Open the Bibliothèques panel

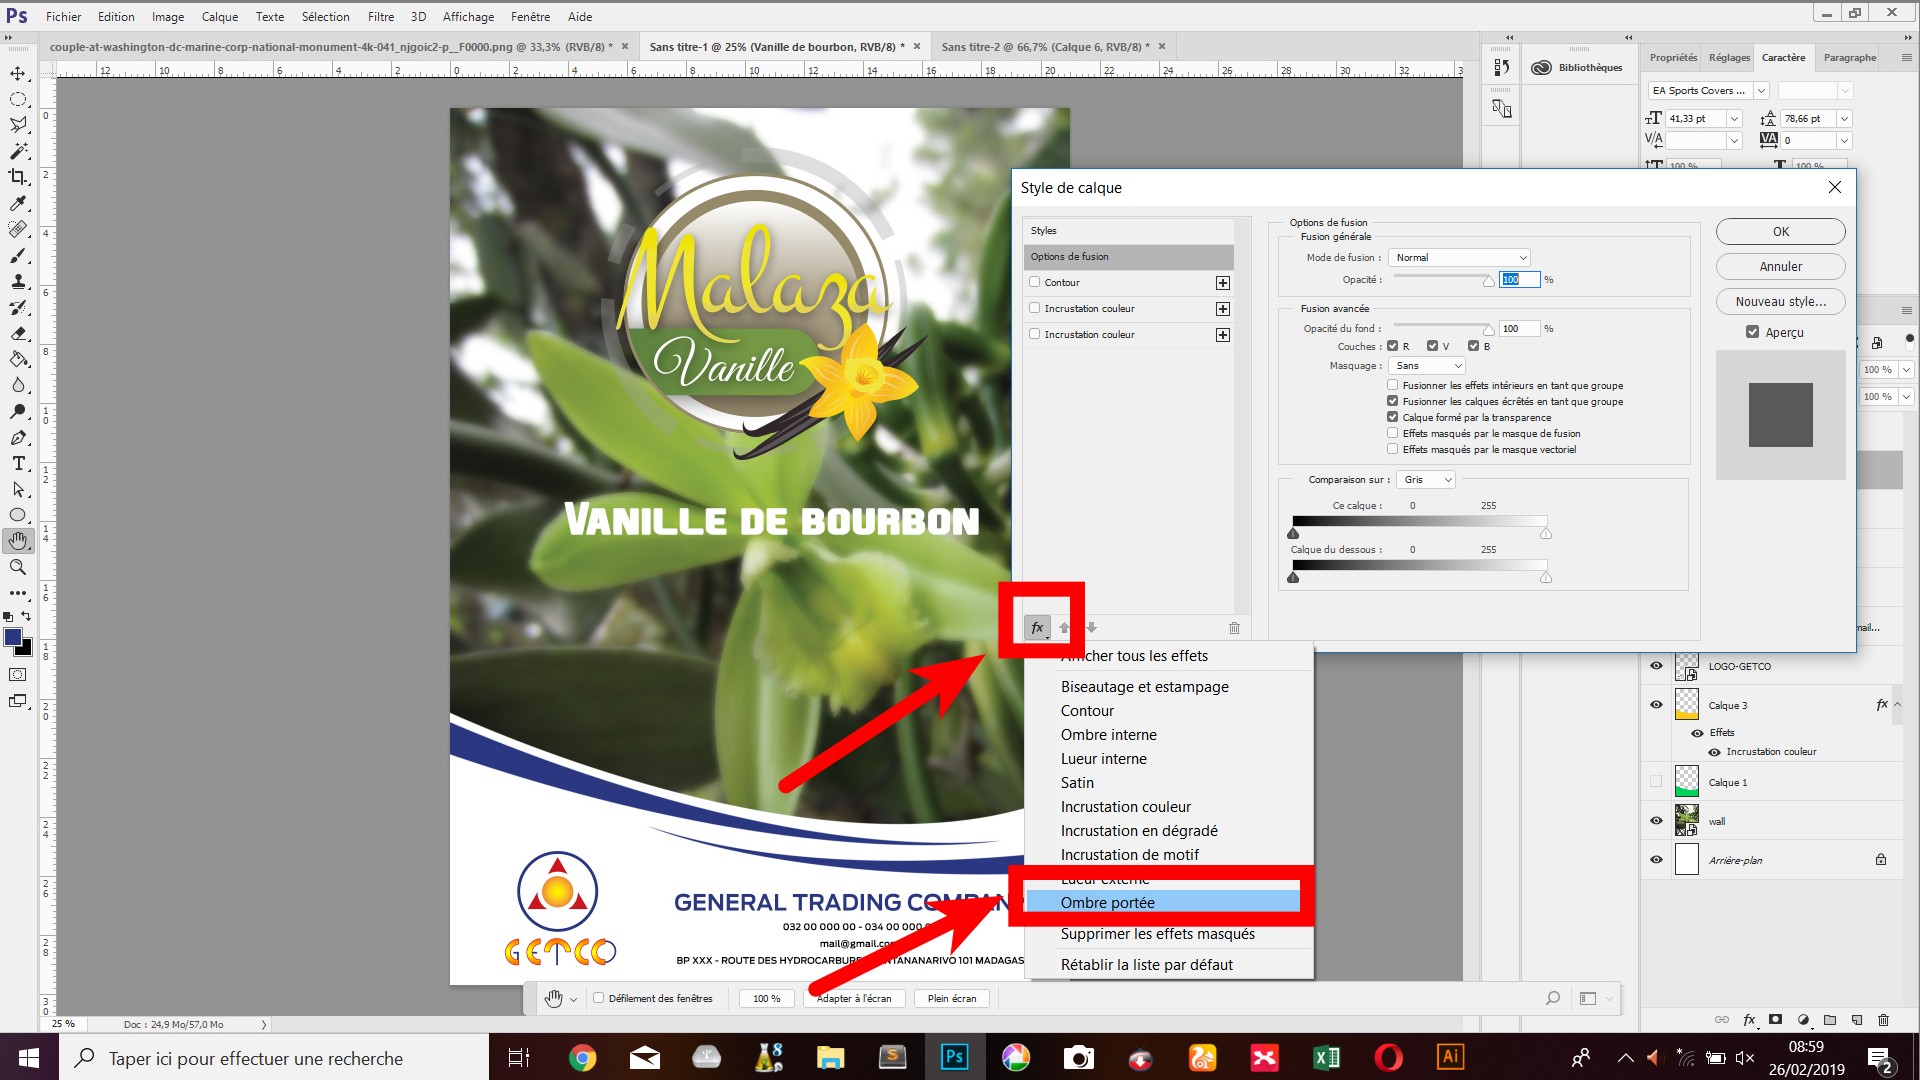coord(1577,68)
